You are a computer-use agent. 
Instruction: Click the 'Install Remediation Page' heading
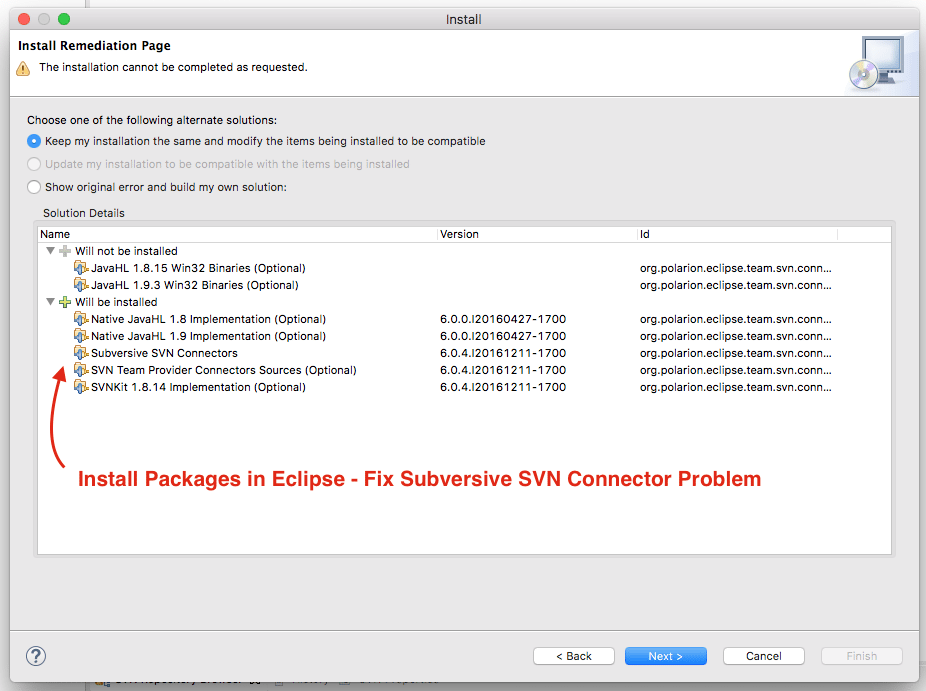[94, 45]
